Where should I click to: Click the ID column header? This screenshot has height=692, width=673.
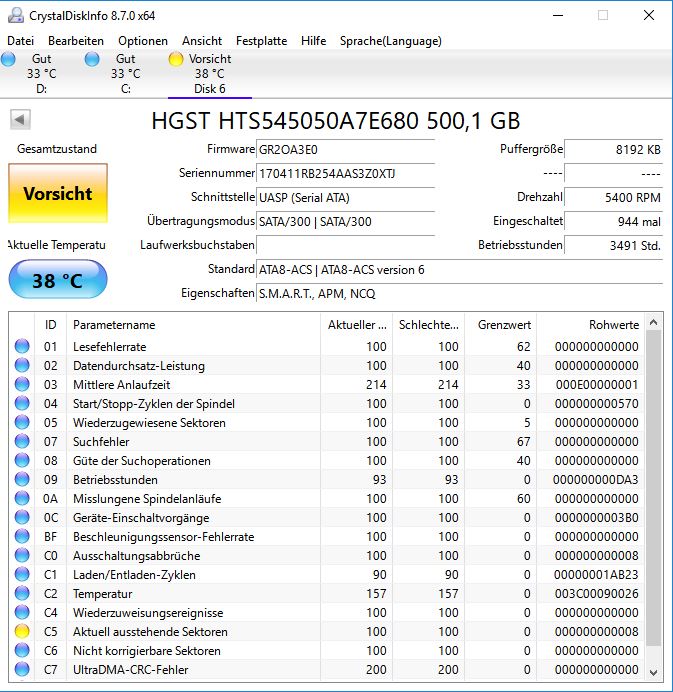click(x=50, y=325)
